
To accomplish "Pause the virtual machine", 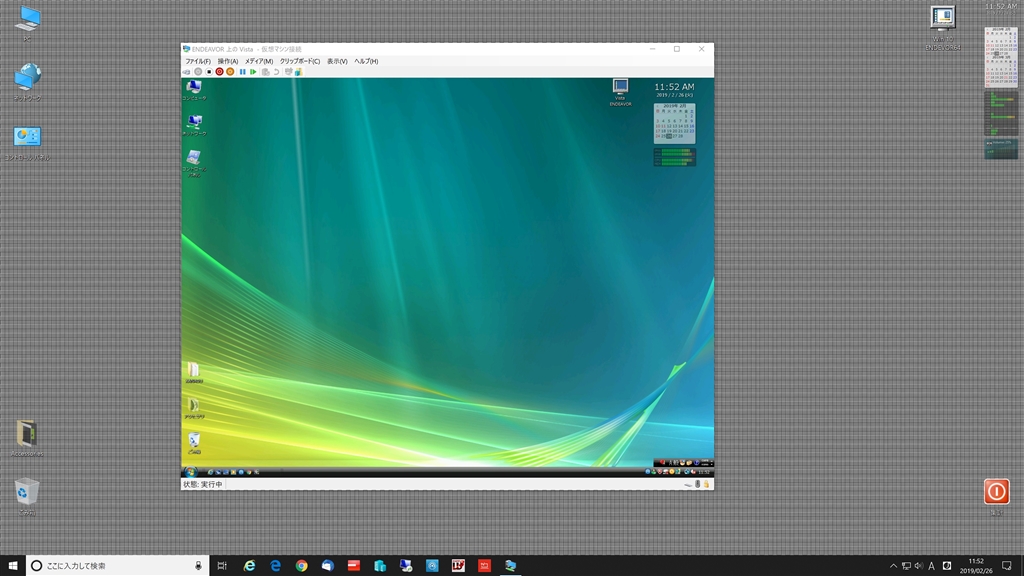I will click(242, 72).
